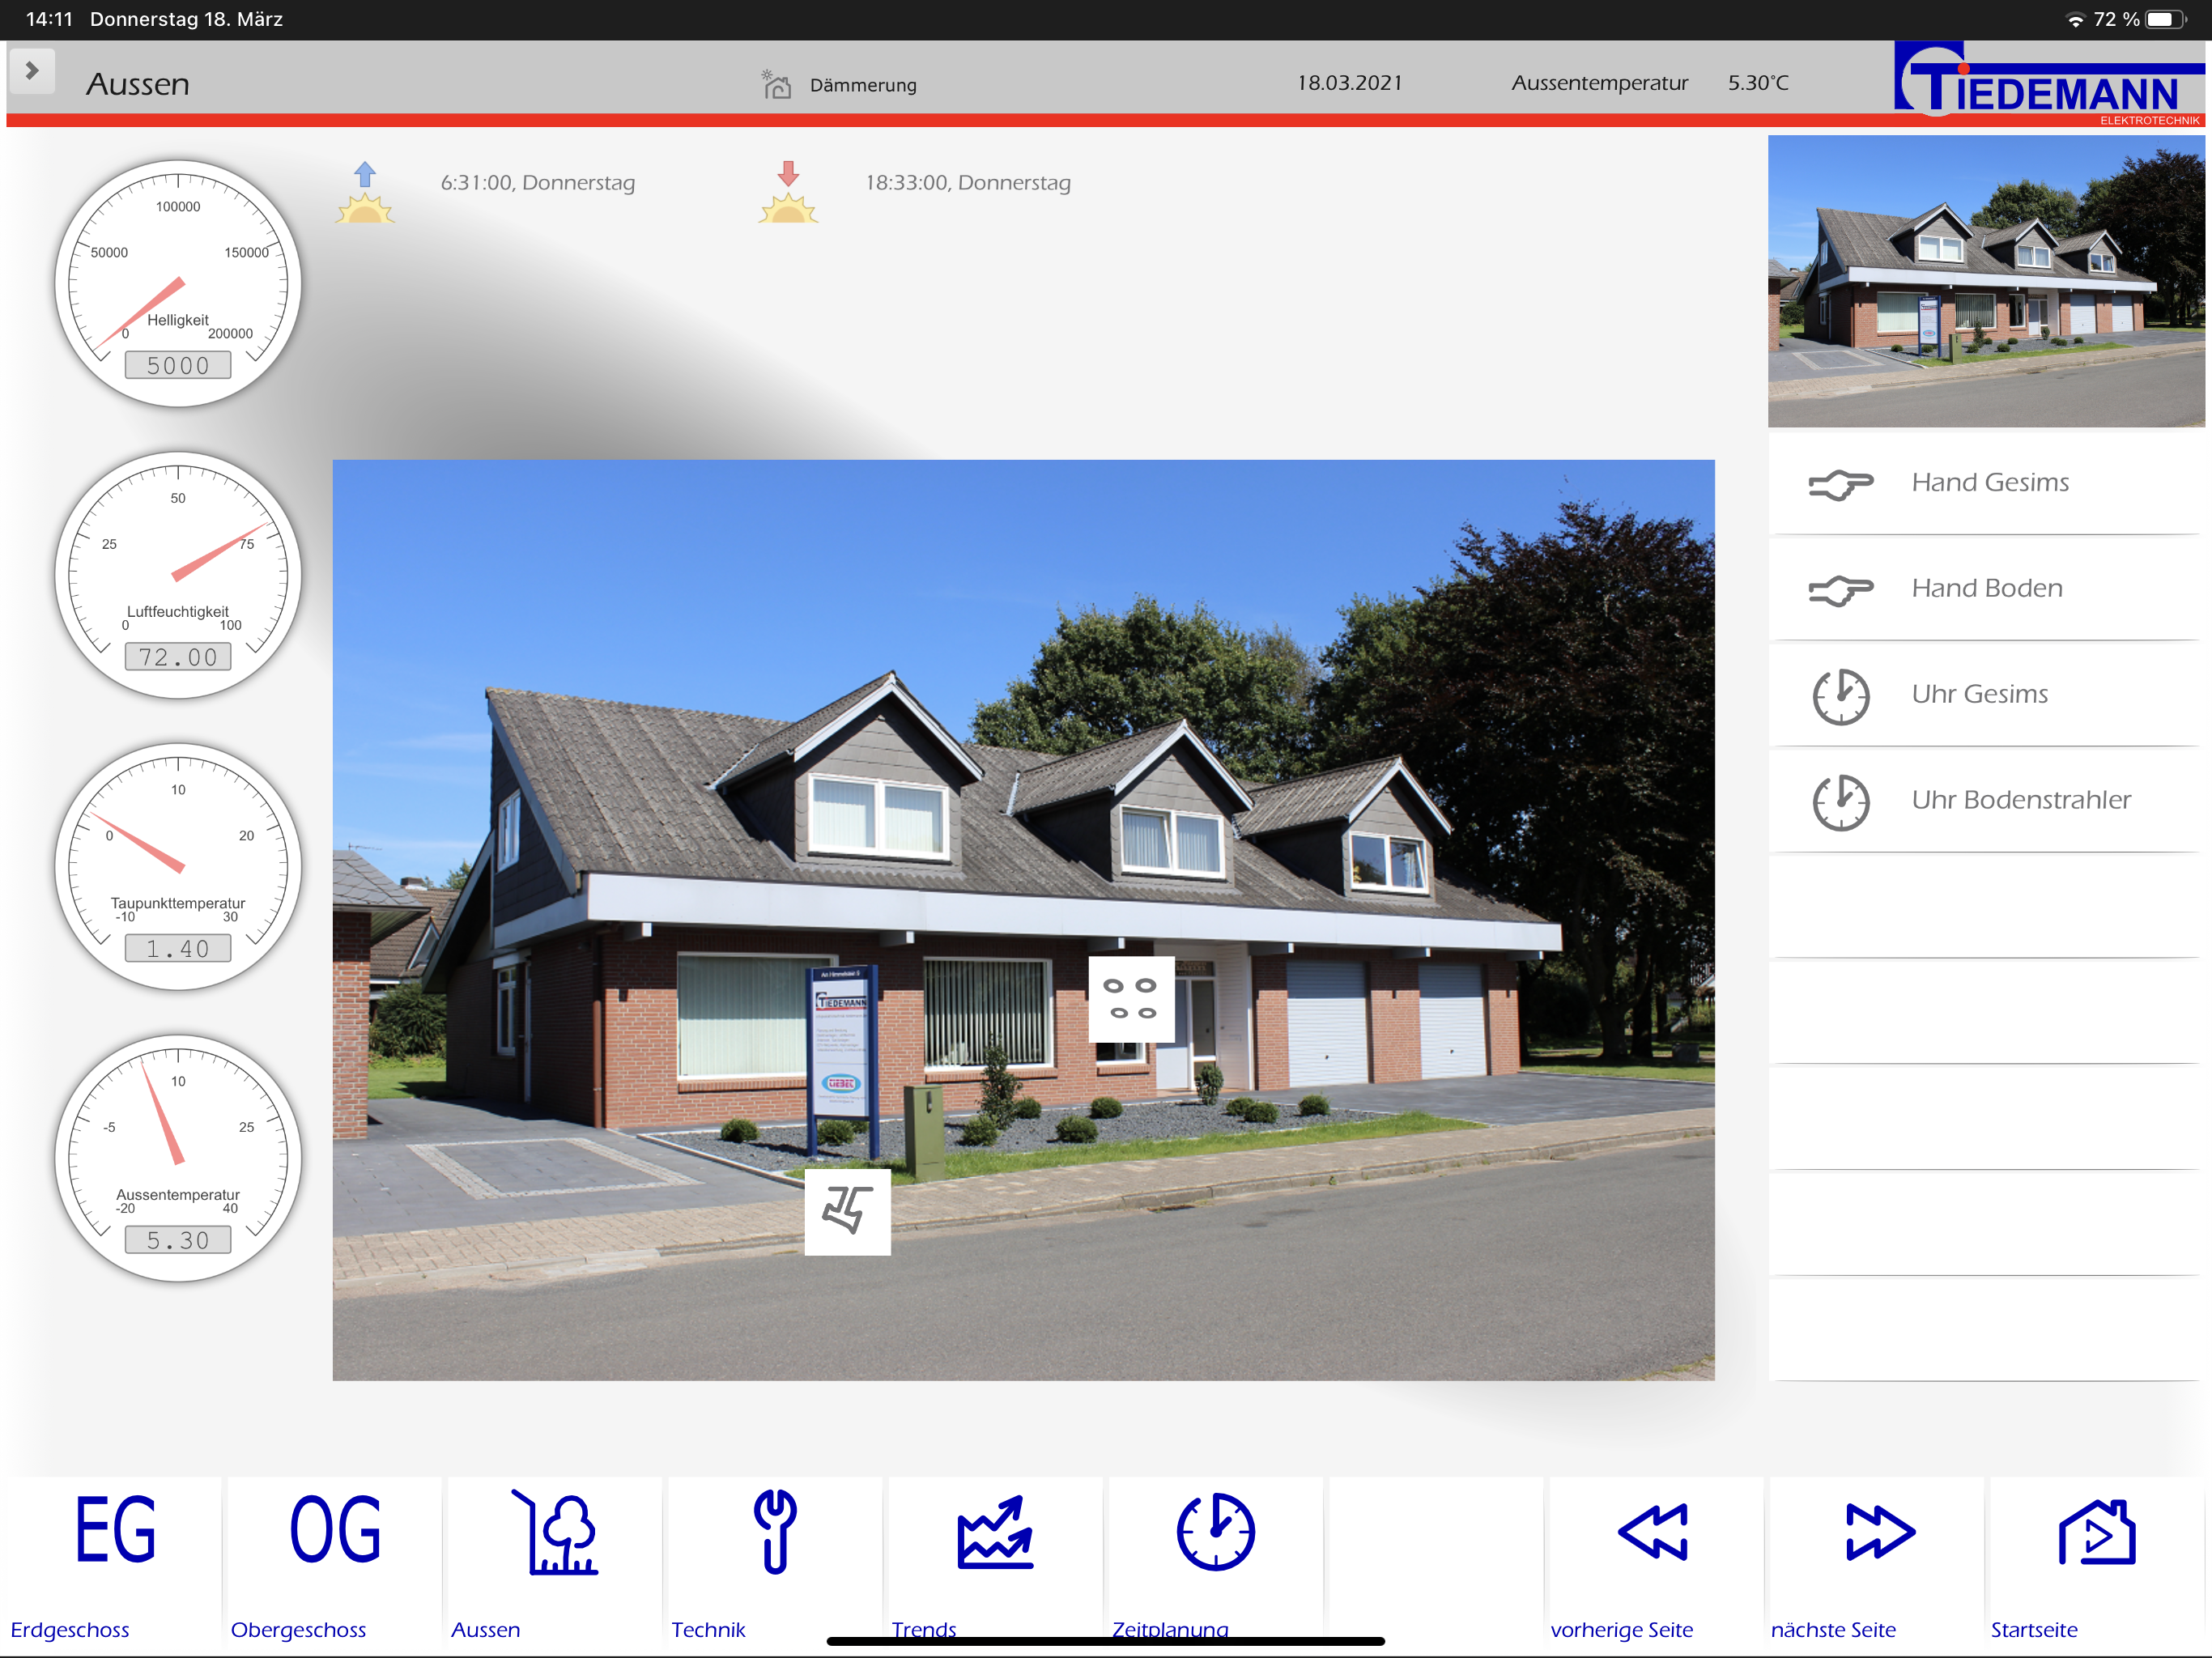Click the Startseite label
The image size is (2212, 1658).
(x=2033, y=1629)
